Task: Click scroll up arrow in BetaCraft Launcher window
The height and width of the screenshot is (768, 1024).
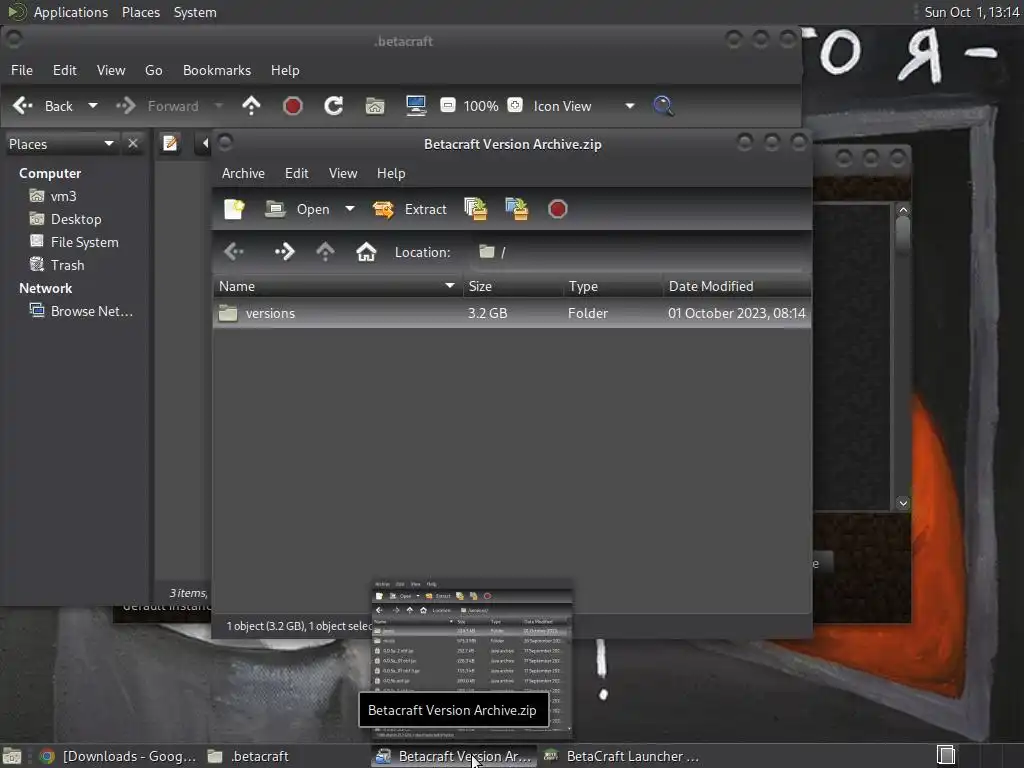Action: coord(903,210)
